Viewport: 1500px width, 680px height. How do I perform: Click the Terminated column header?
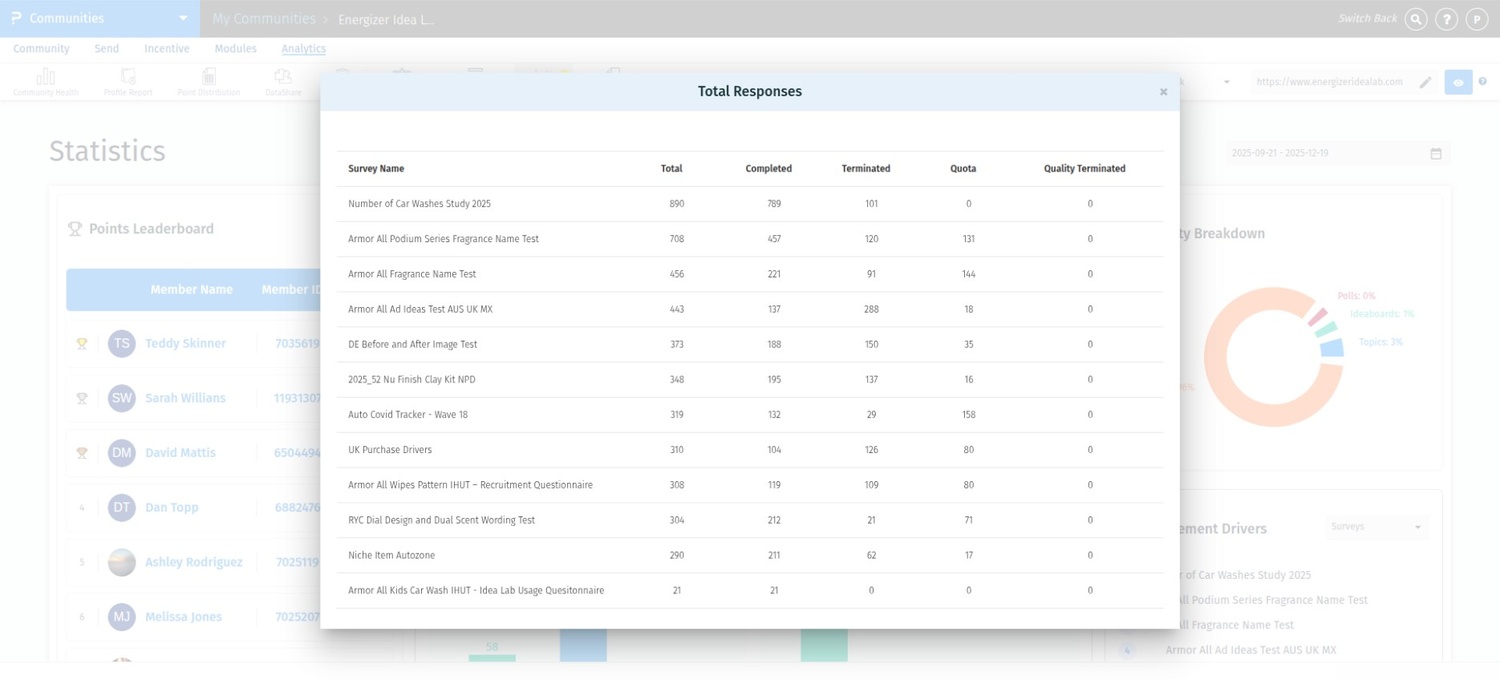(866, 169)
